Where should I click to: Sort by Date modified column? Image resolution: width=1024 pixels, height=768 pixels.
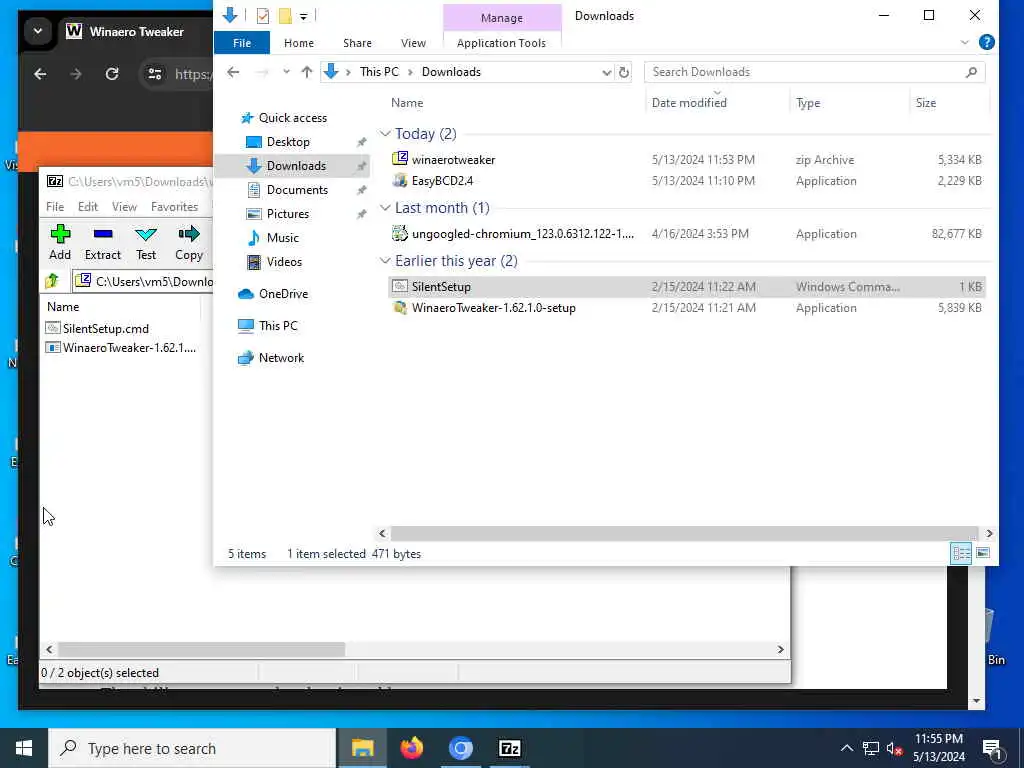point(689,103)
